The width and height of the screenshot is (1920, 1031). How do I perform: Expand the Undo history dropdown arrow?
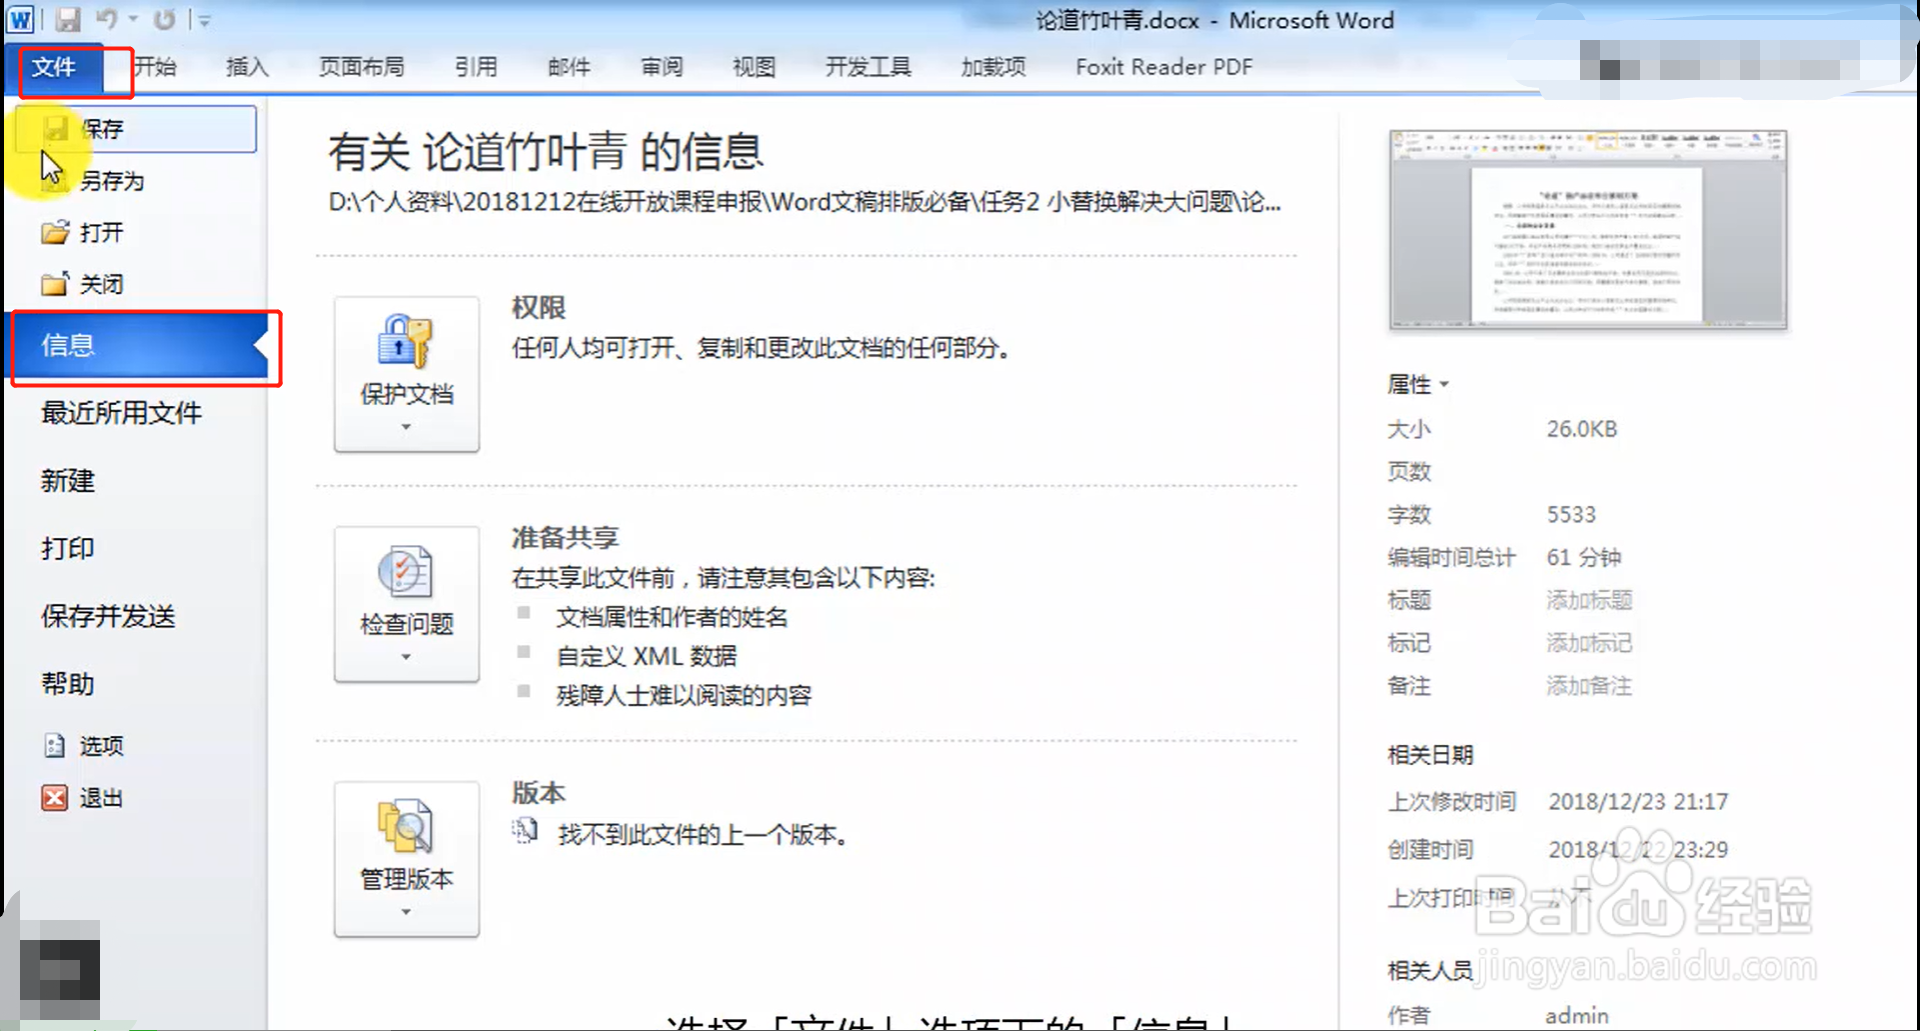click(x=133, y=19)
